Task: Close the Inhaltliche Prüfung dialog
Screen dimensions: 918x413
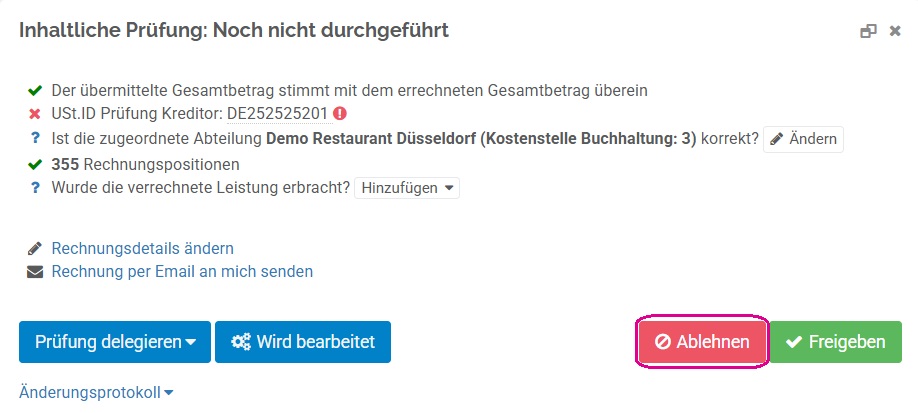Action: click(895, 31)
